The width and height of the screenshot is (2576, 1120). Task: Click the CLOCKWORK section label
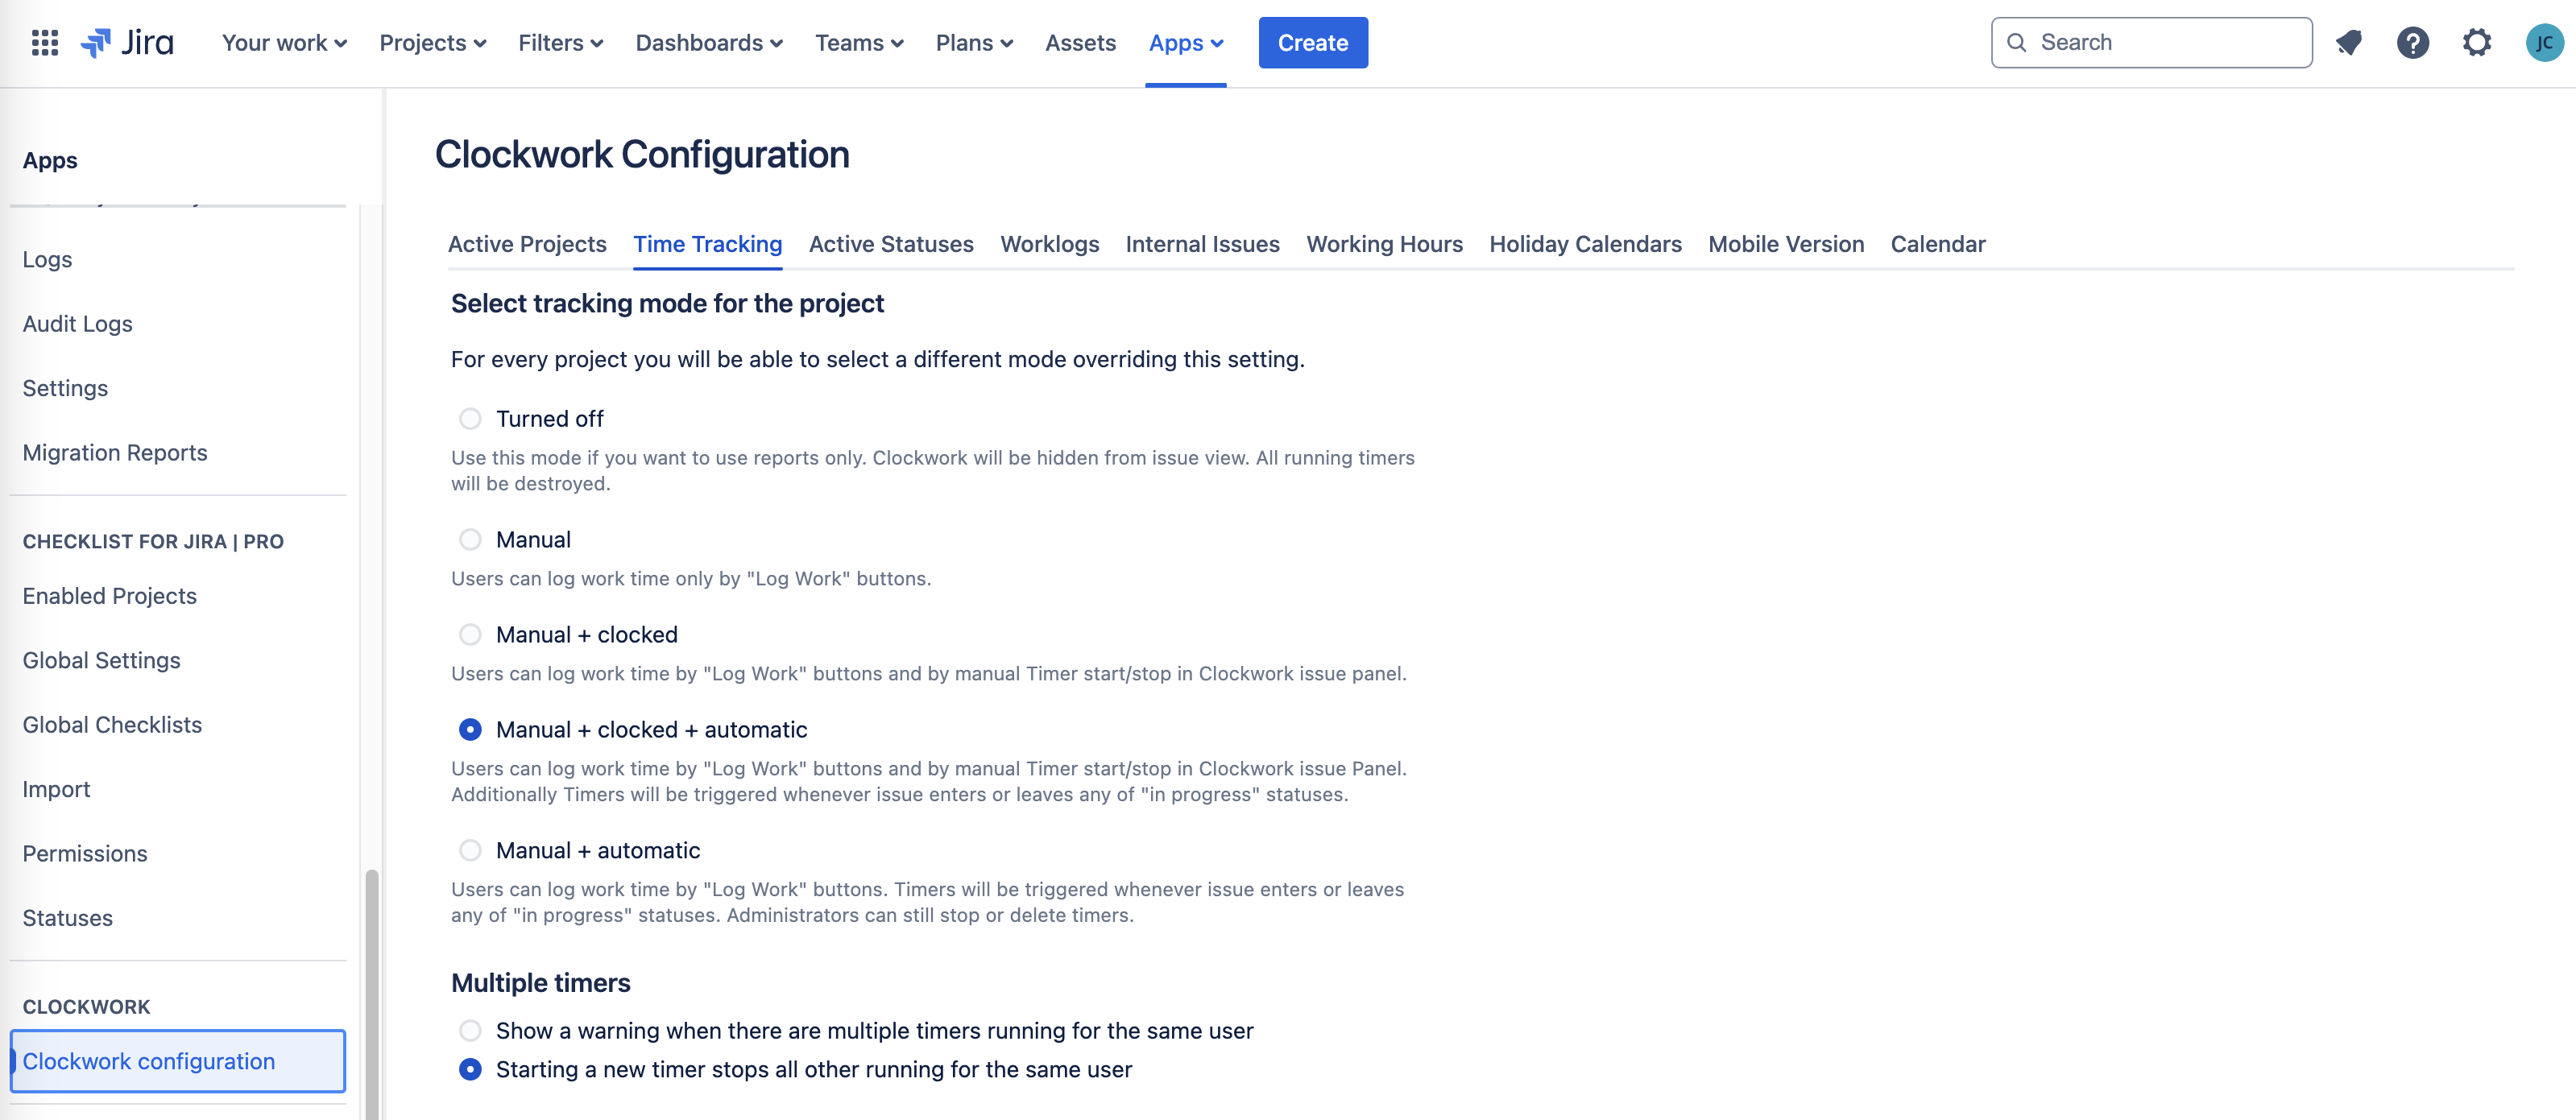86,1008
